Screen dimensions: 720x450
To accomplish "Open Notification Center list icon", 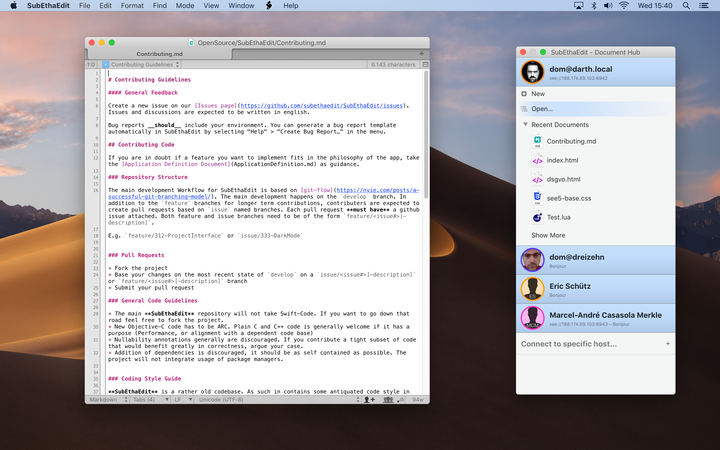I will pyautogui.click(x=703, y=6).
